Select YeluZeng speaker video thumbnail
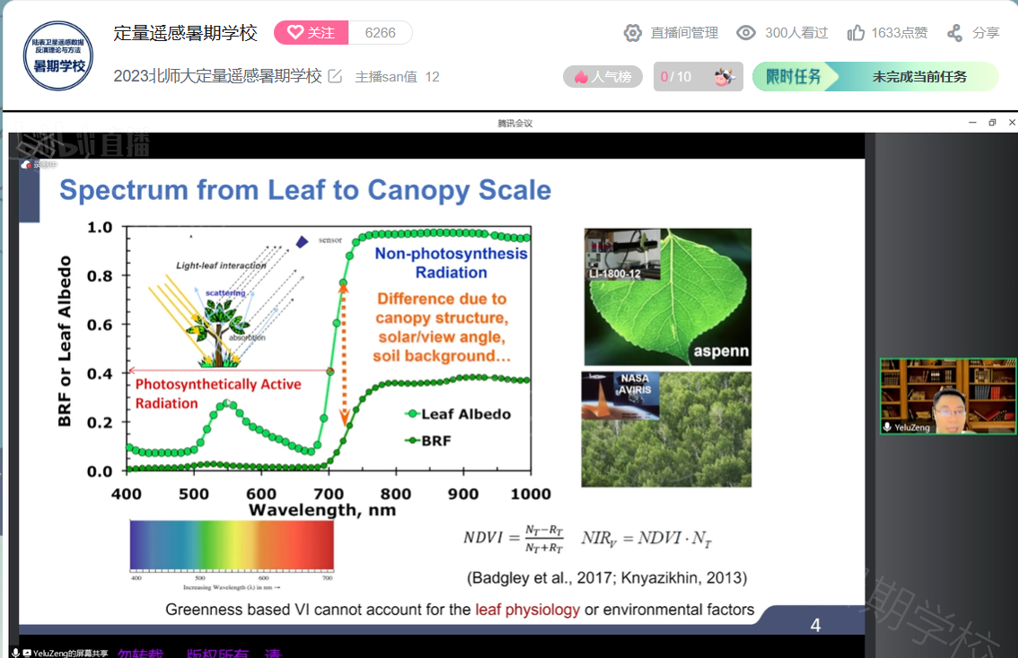 click(947, 396)
